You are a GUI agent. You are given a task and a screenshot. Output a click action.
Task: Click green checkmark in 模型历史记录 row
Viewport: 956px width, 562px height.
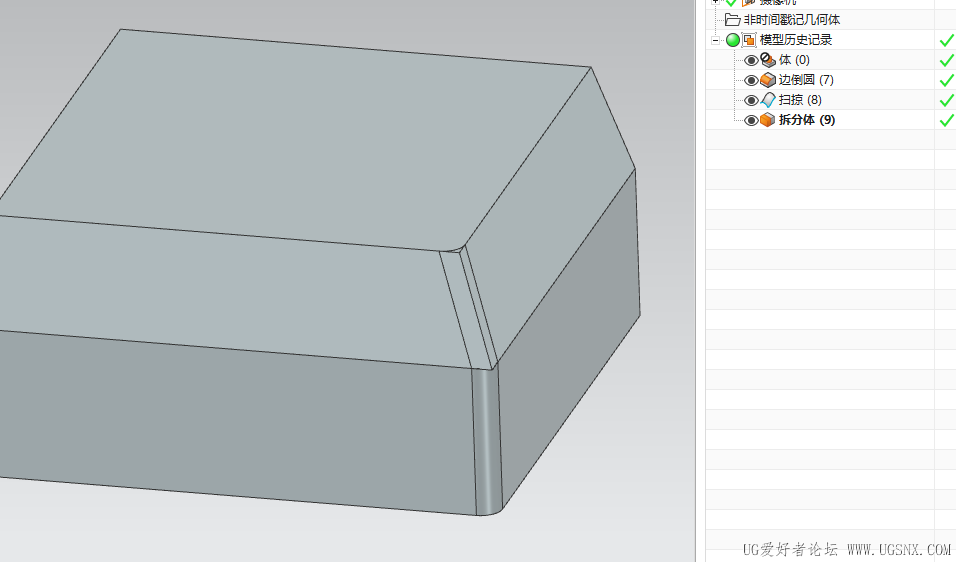pos(946,40)
